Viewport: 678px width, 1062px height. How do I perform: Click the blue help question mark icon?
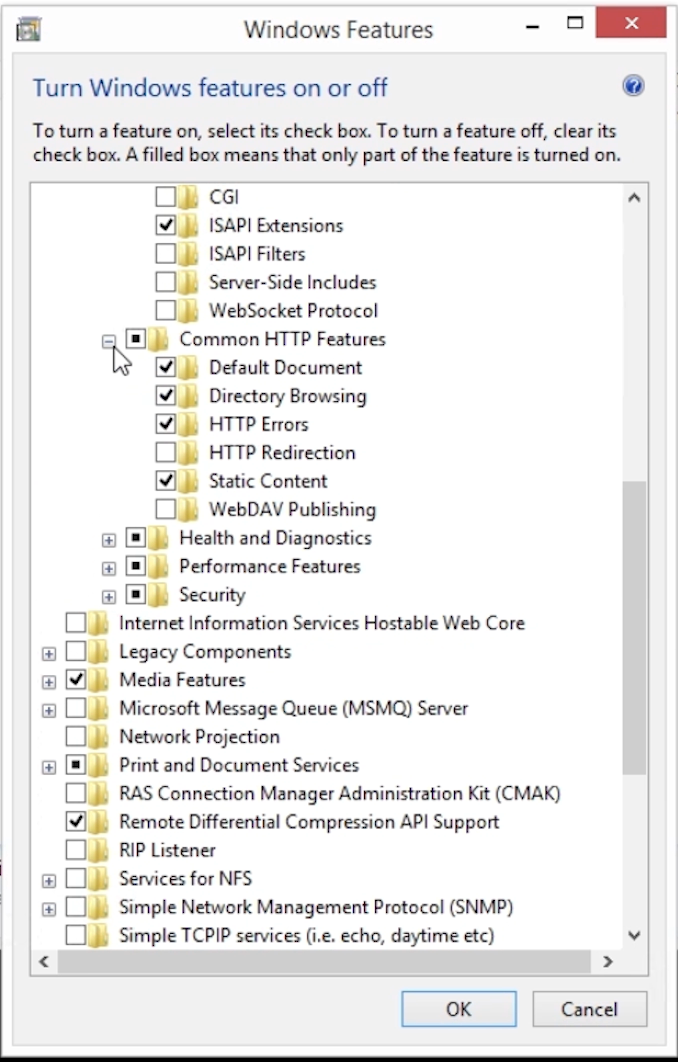click(633, 86)
